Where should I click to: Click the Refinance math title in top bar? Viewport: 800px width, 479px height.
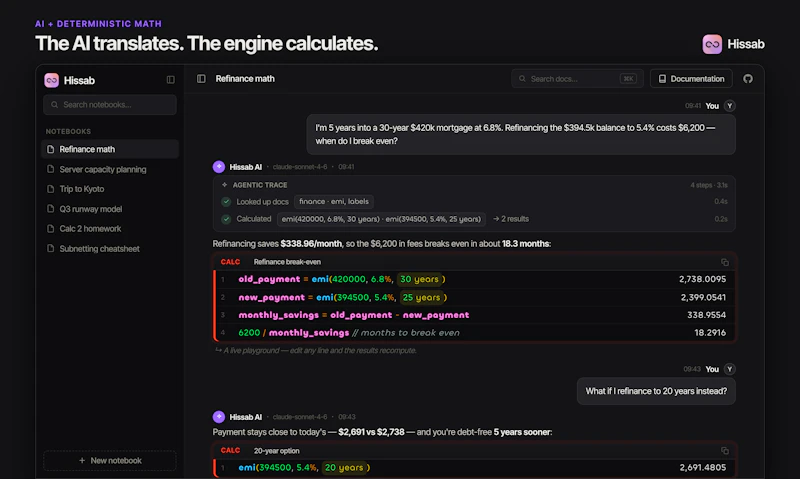click(245, 79)
